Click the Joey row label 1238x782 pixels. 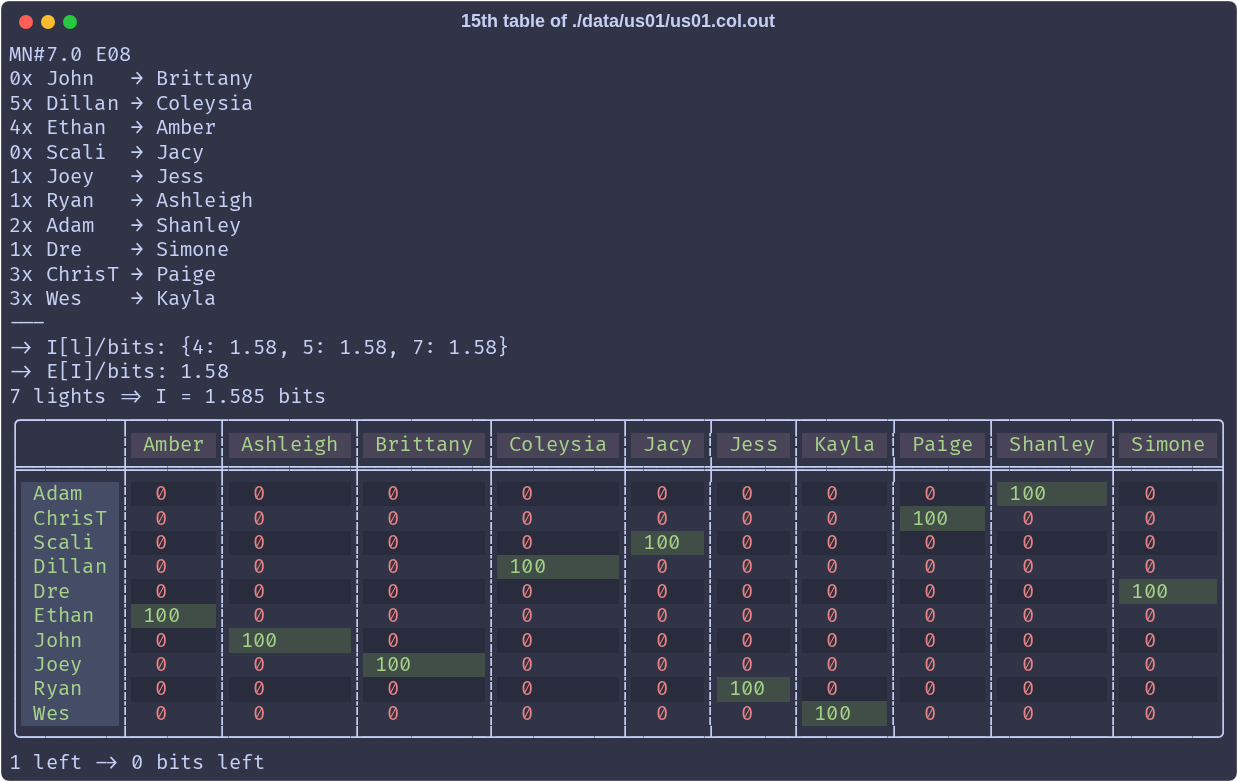click(x=70, y=665)
